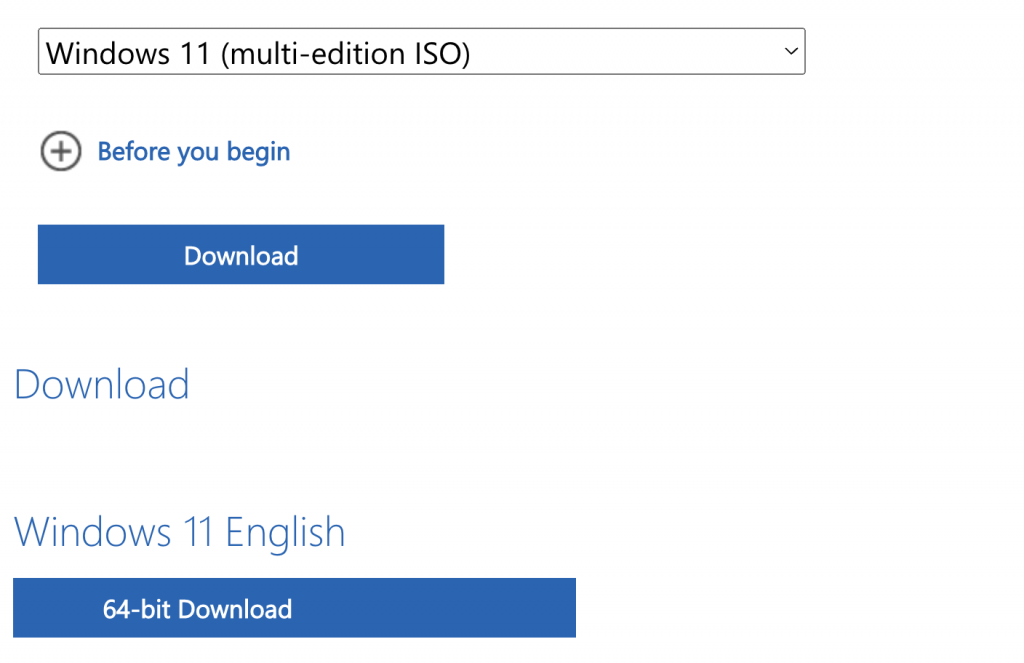Click the Windows 11 (multi-edition ISO) text in the select box
This screenshot has width=1024, height=663.
(258, 53)
